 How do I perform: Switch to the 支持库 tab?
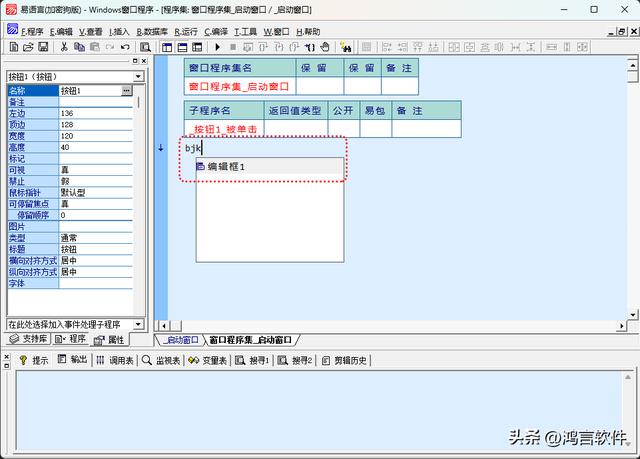tap(29, 340)
